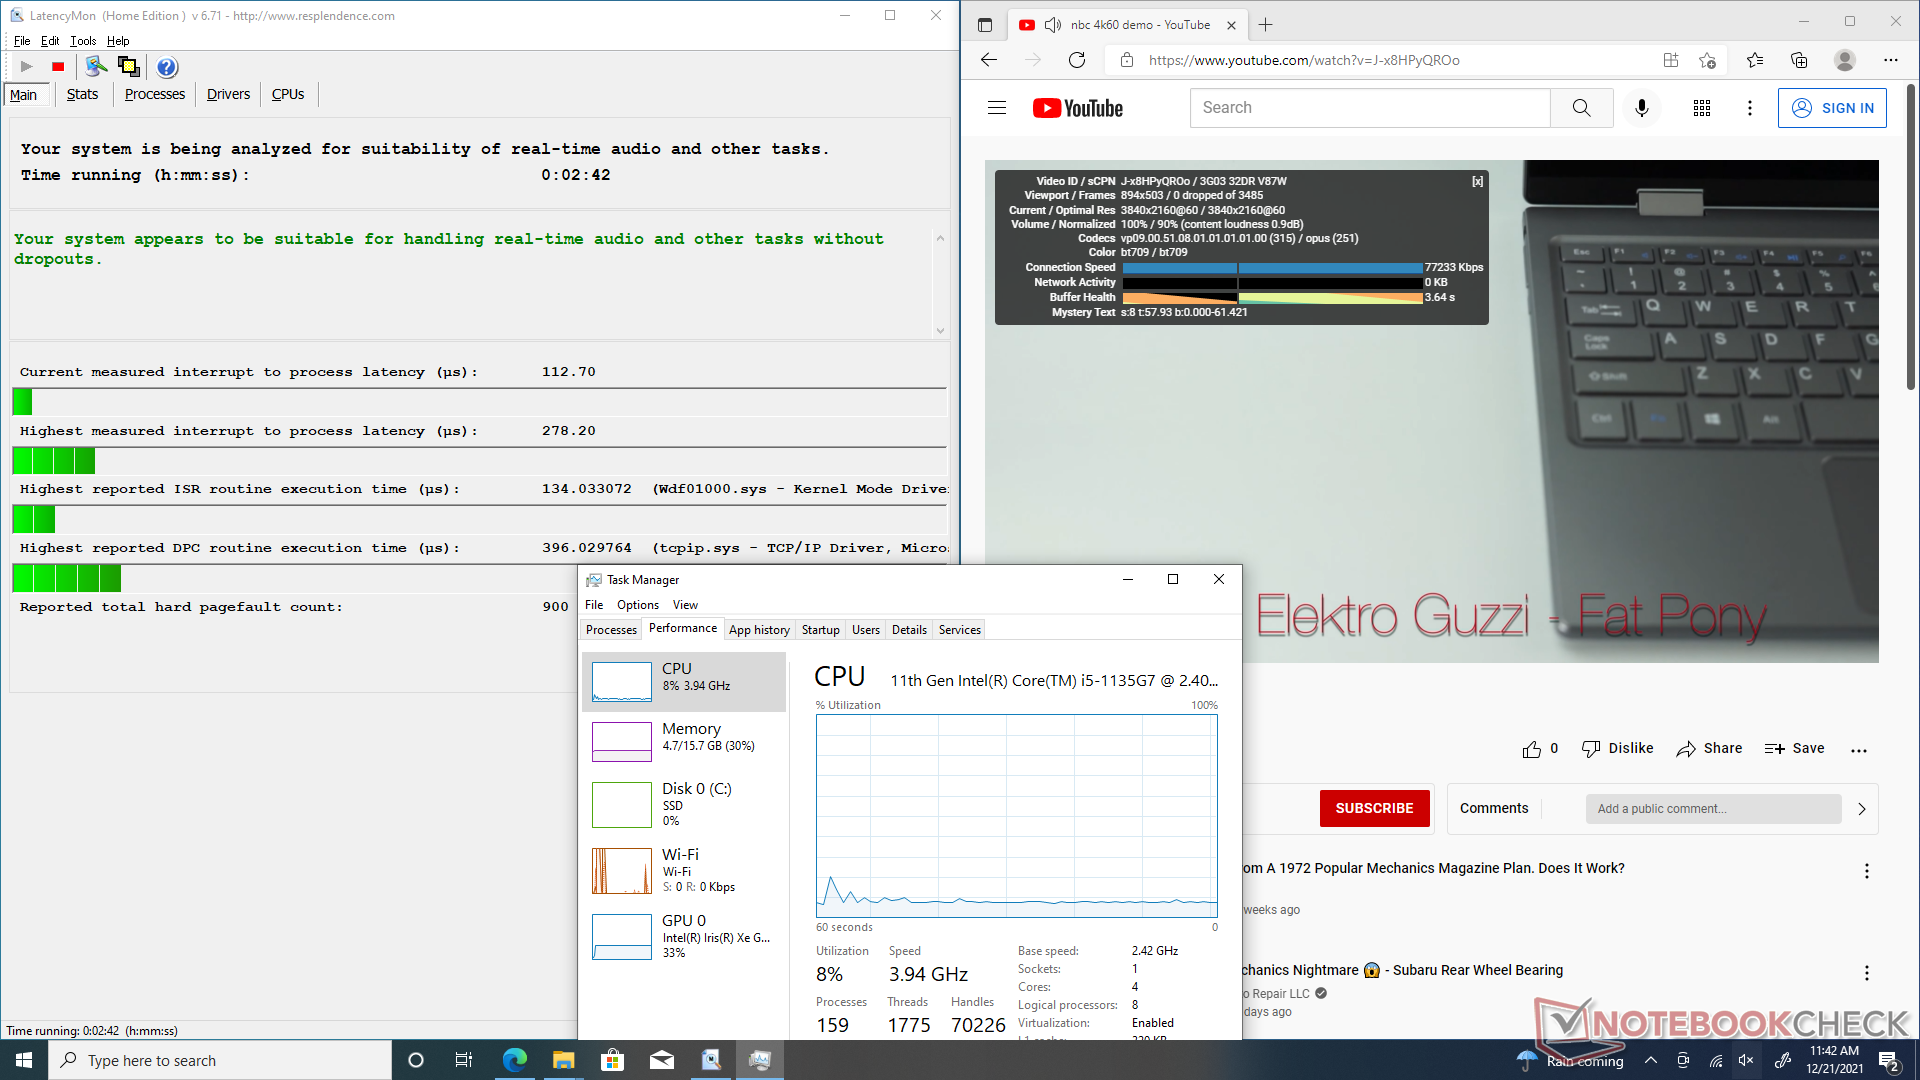
Task: Click LatencyMon report scrollbar down arrow
Action: coord(940,331)
